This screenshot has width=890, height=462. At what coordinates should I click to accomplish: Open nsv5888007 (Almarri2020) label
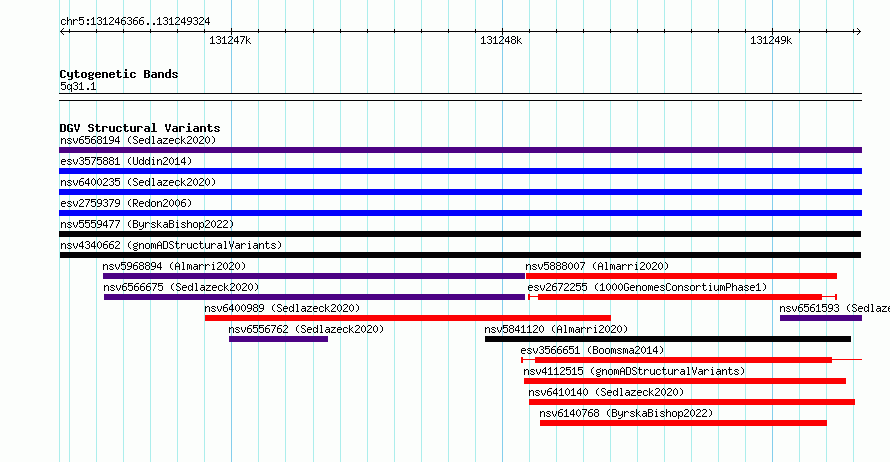597,266
